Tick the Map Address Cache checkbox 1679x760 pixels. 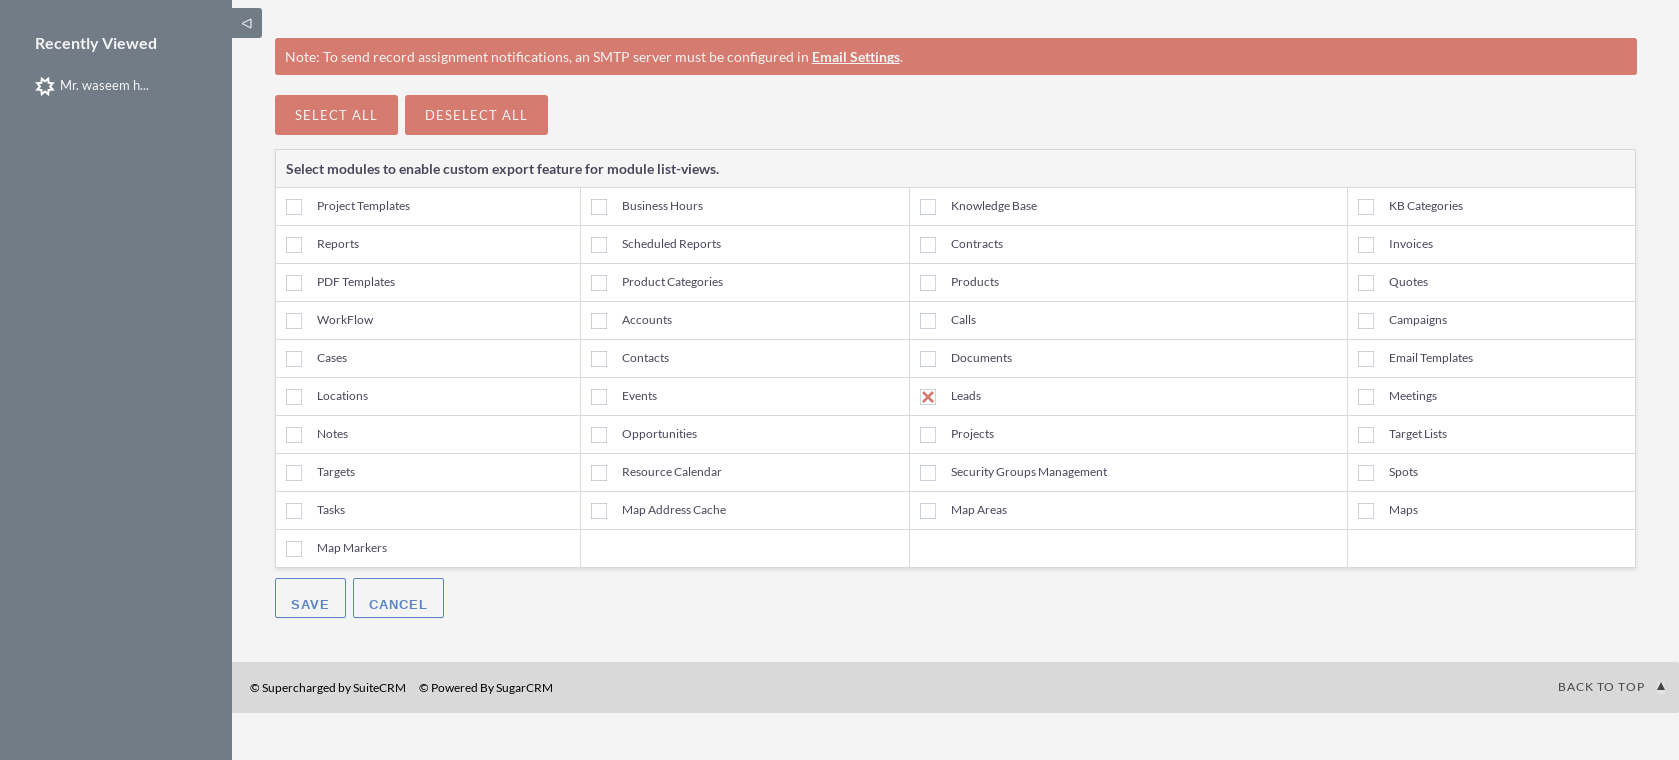(x=599, y=511)
